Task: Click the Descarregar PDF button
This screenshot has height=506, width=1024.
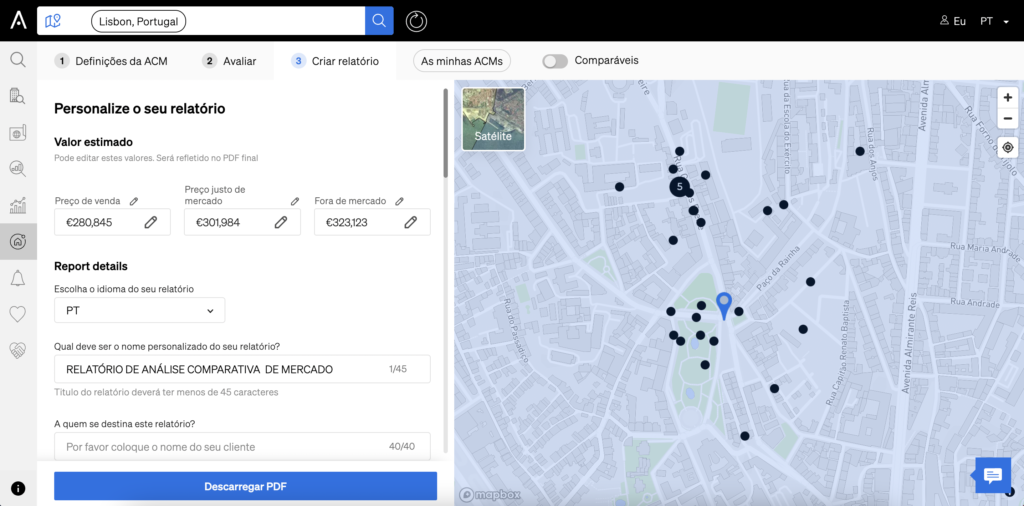Action: 246,486
